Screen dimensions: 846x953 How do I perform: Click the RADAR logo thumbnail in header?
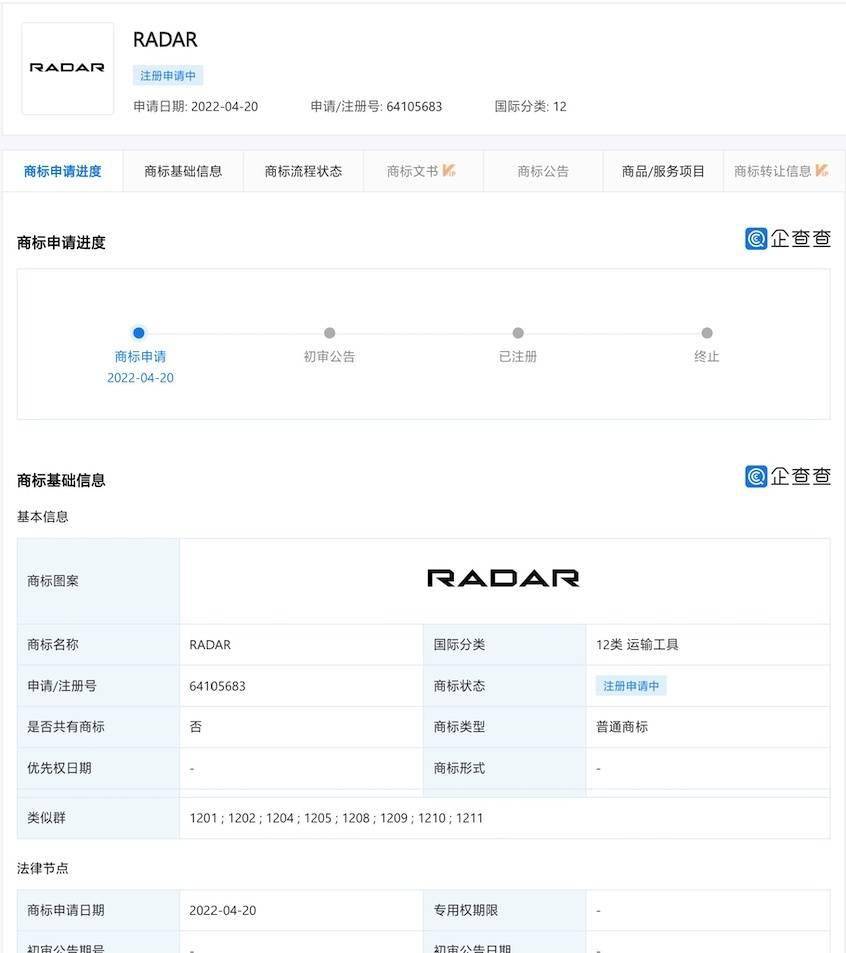(67, 69)
